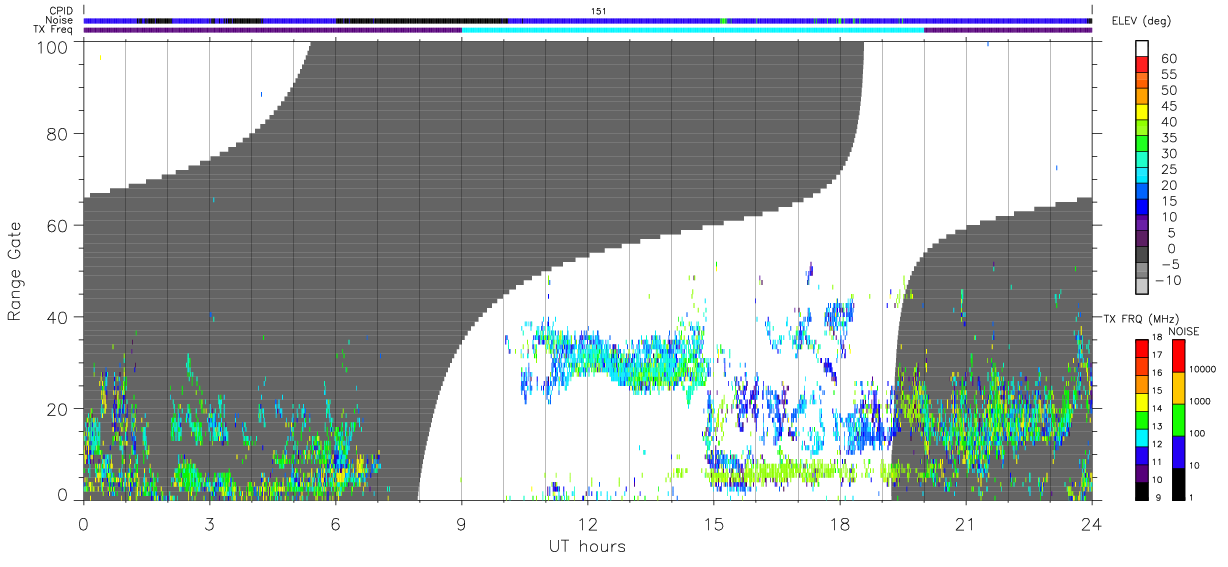1228x567 pixels.
Task: Select the 3 tick on UT hours axis
Action: pos(209,523)
